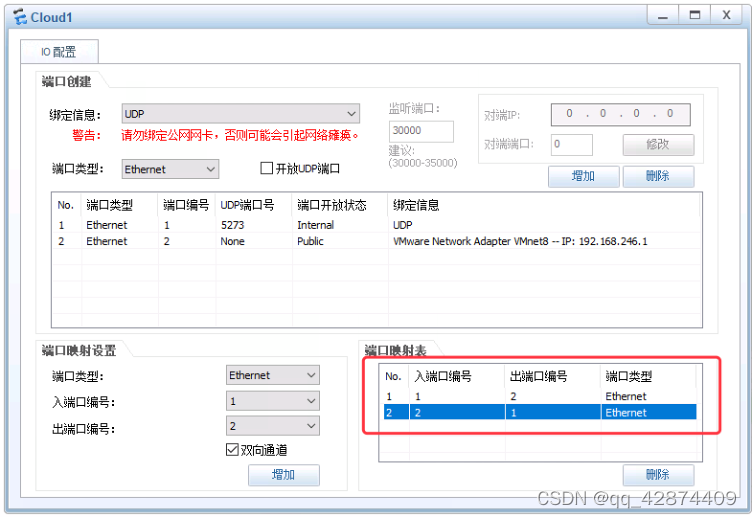Open the 绑定信息 UDP dropdown
752x518 pixels.
click(240, 114)
